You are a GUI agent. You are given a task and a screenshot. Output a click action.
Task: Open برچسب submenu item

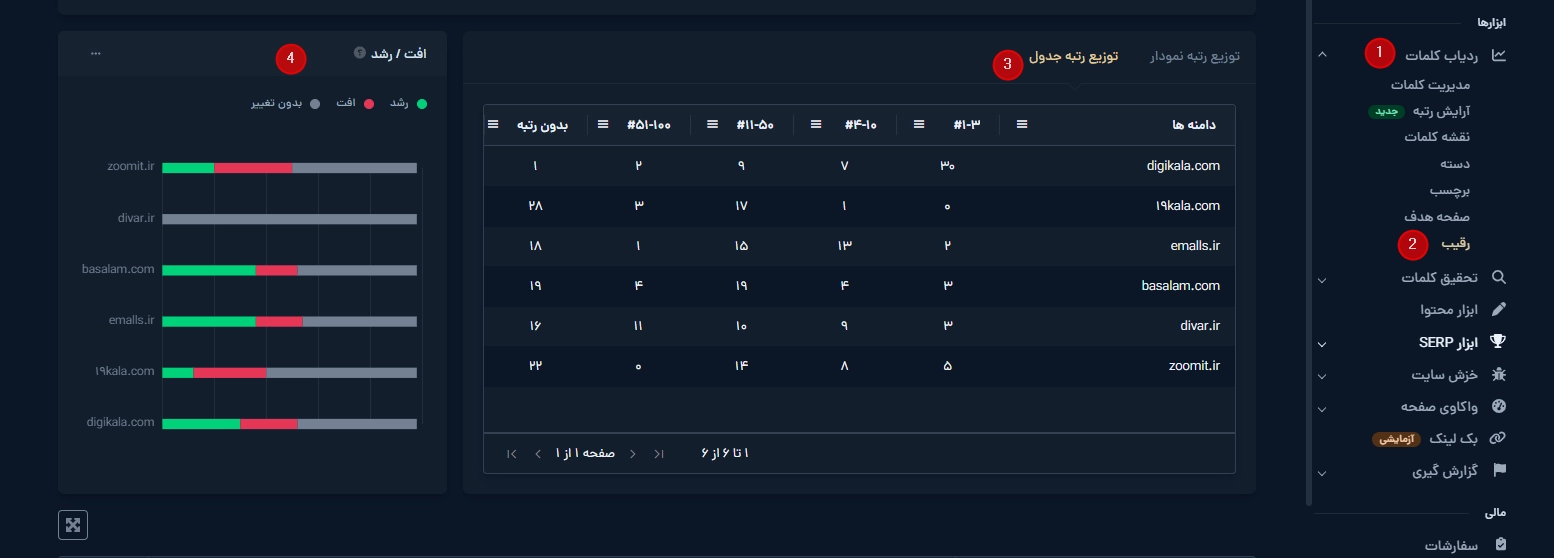click(1450, 189)
